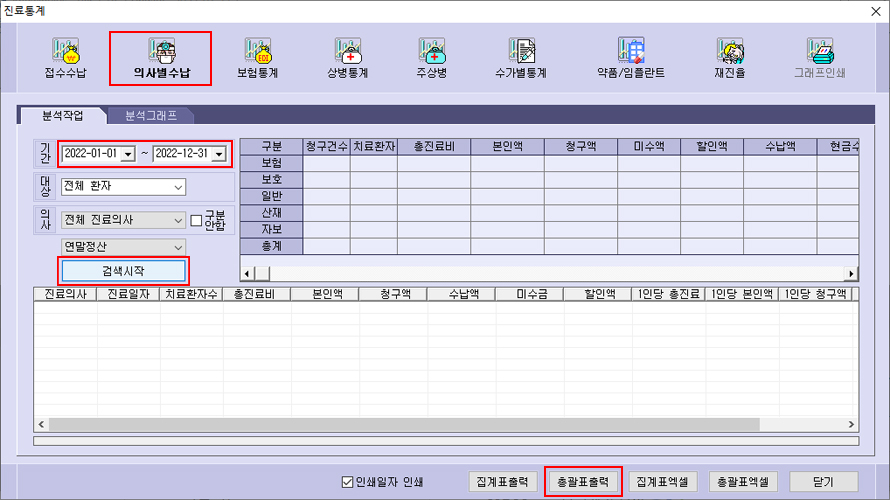Image resolution: width=890 pixels, height=500 pixels.
Task: Open the 주상병 statistics icon
Action: [x=434, y=57]
